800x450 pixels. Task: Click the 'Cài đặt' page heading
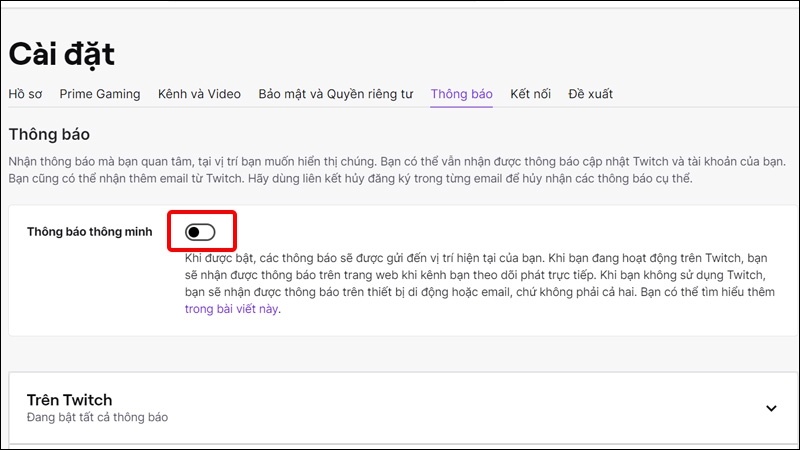pos(62,54)
